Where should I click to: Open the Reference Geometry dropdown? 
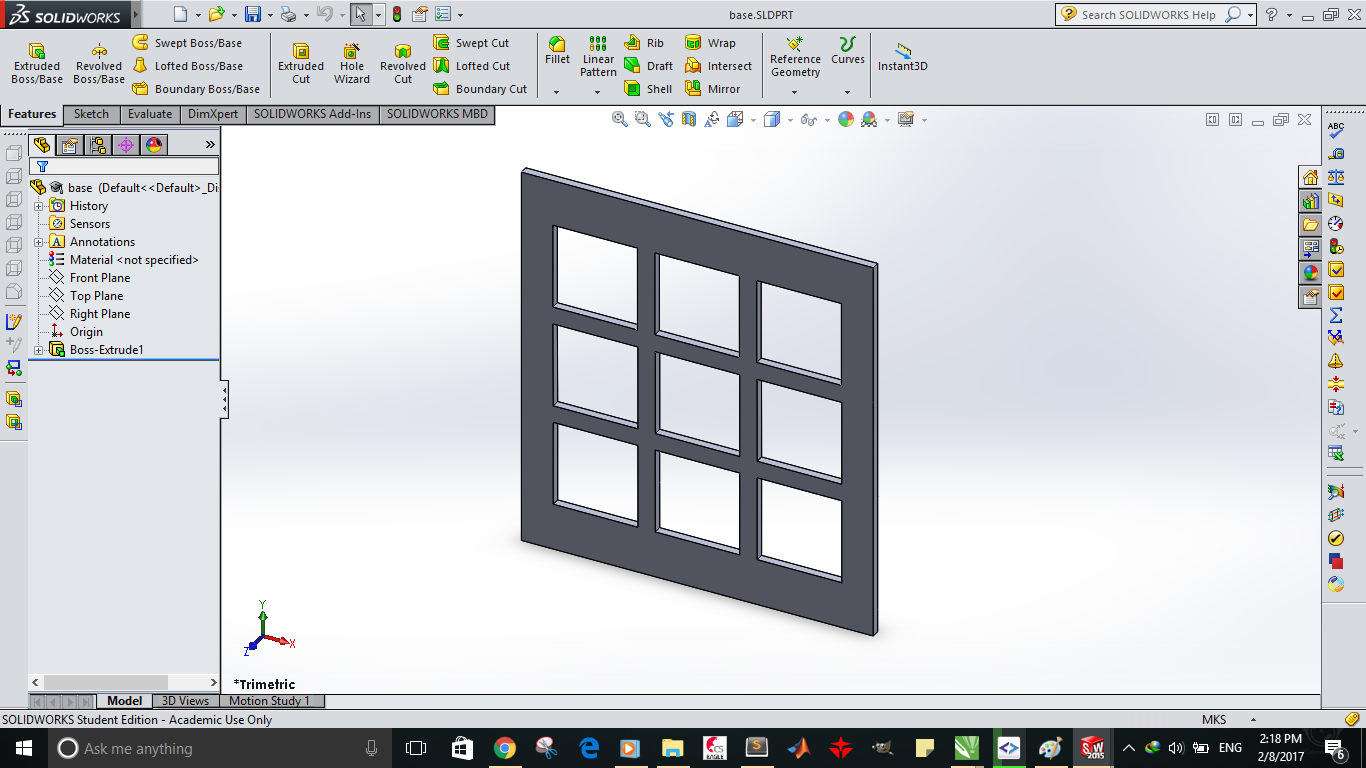click(795, 92)
